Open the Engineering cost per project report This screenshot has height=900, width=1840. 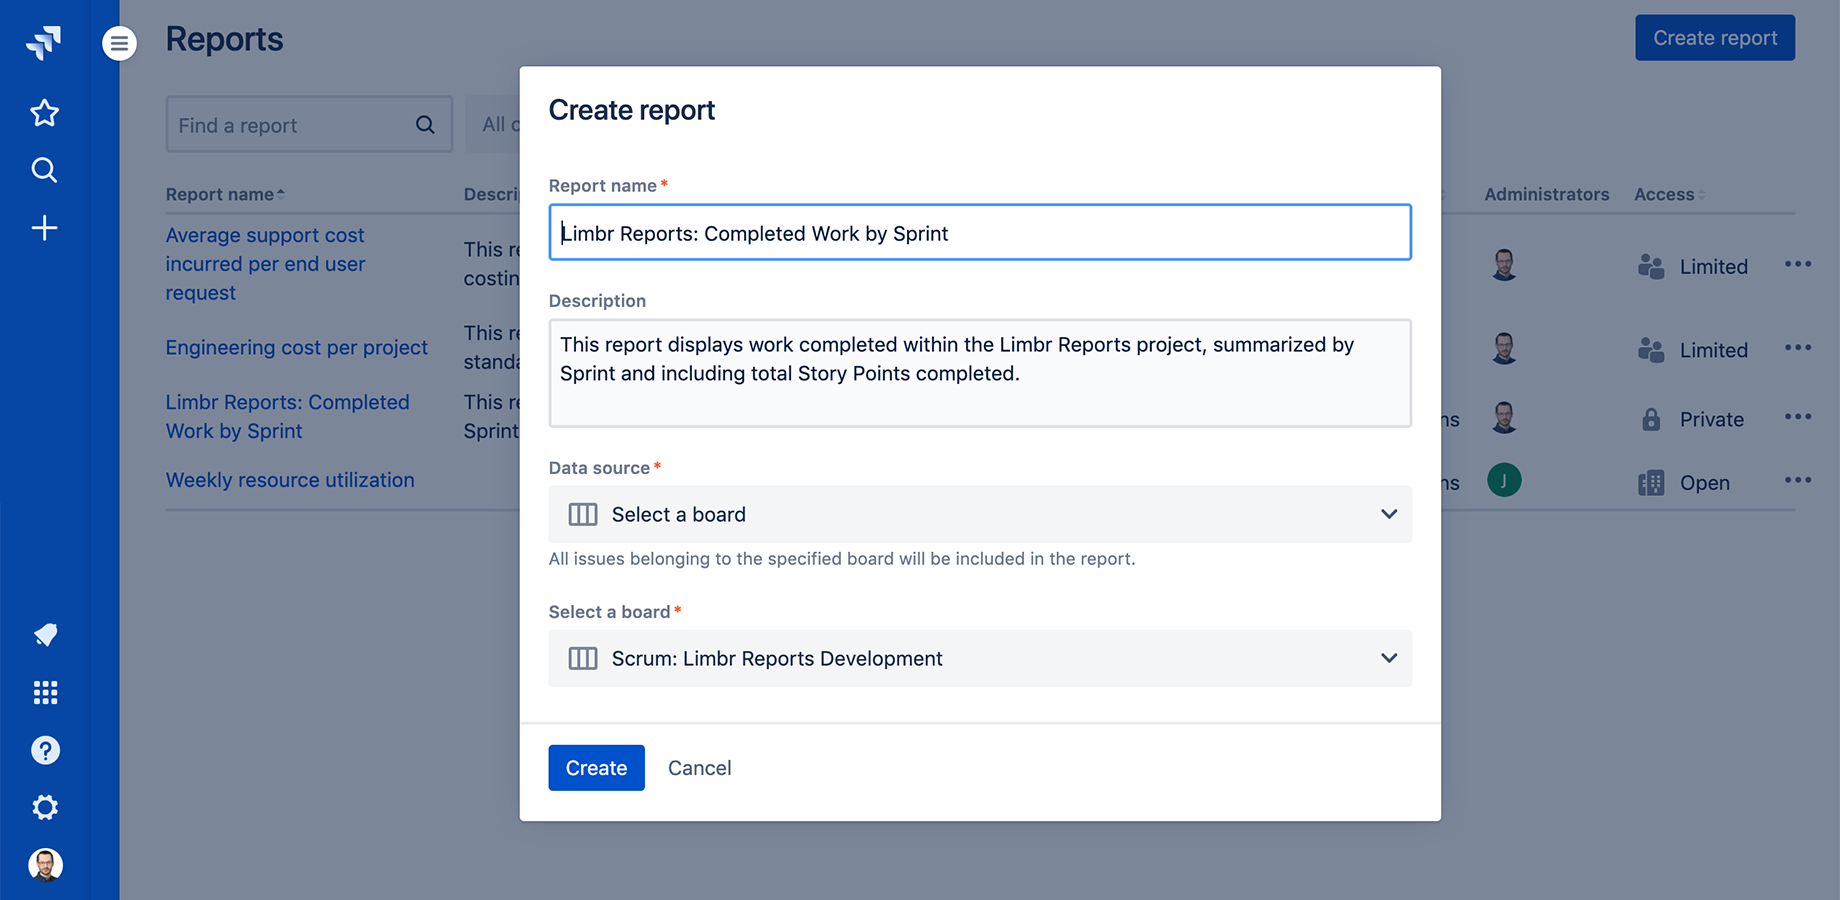pos(297,347)
